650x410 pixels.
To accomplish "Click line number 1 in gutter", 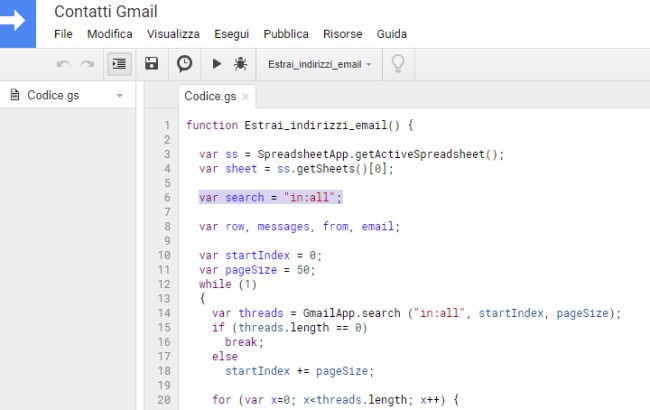I will coord(167,125).
